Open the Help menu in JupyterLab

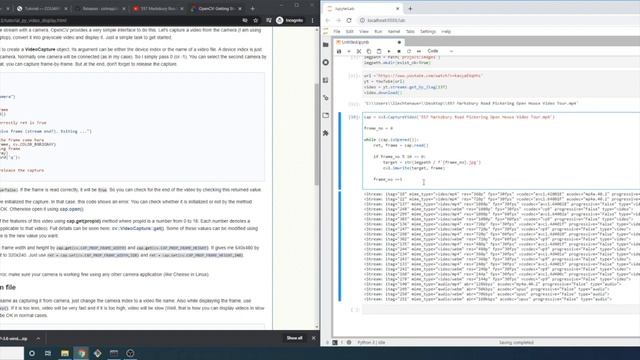tap(446, 31)
